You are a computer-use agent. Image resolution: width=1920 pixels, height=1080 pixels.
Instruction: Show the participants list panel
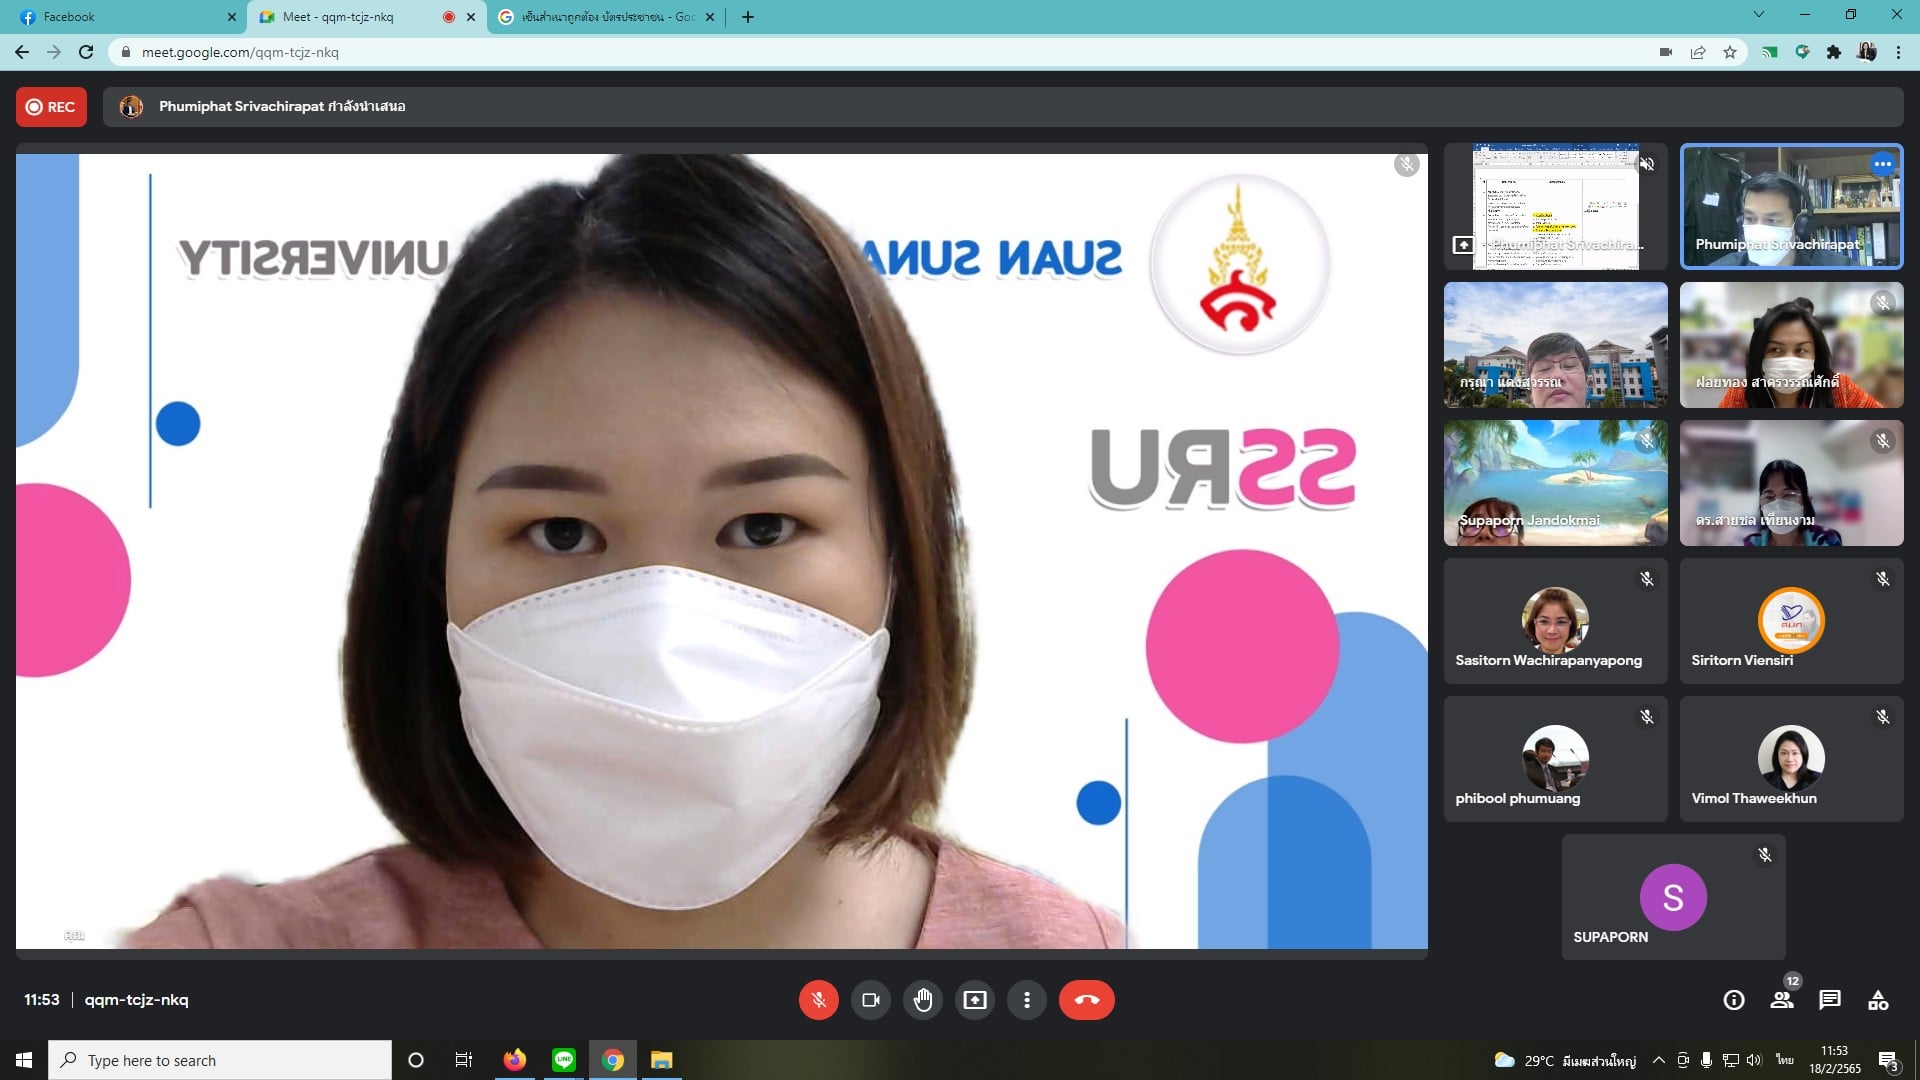(1781, 1000)
